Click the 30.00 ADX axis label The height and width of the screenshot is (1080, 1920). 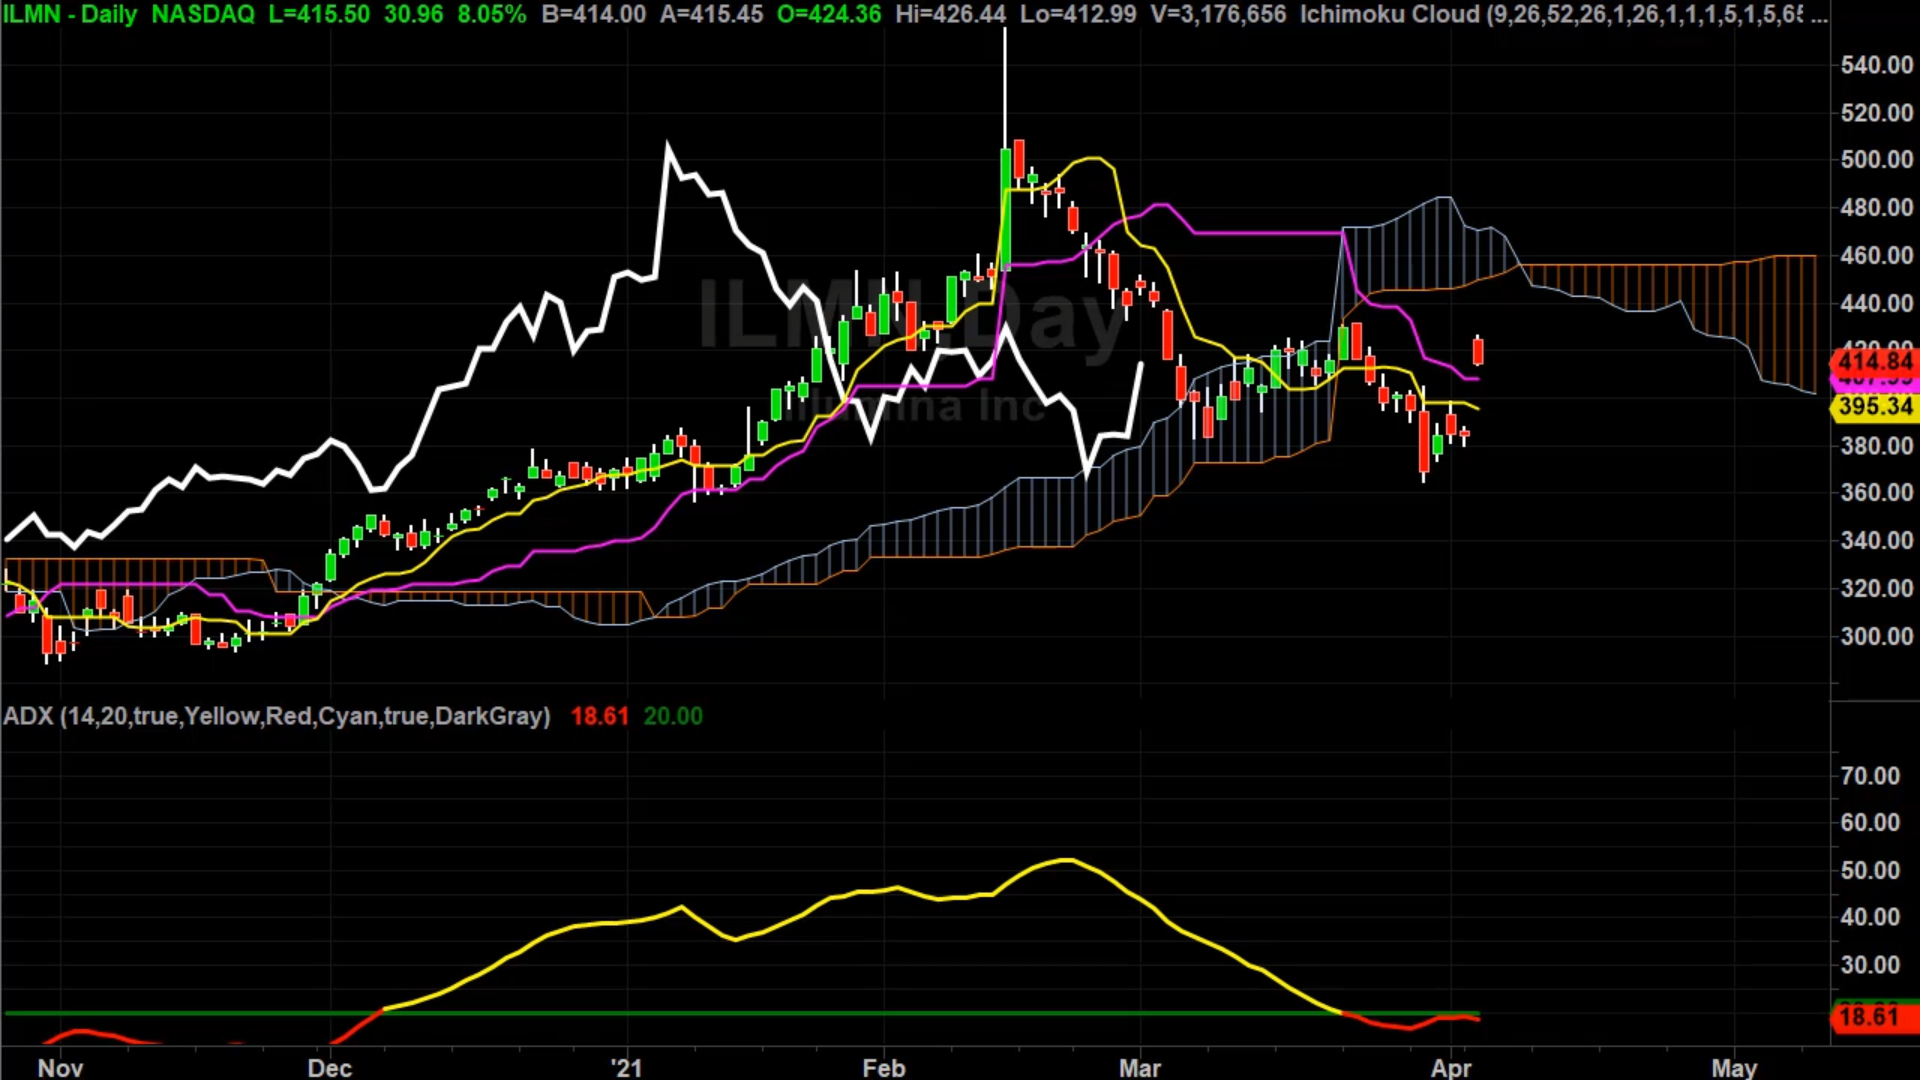coord(1870,965)
